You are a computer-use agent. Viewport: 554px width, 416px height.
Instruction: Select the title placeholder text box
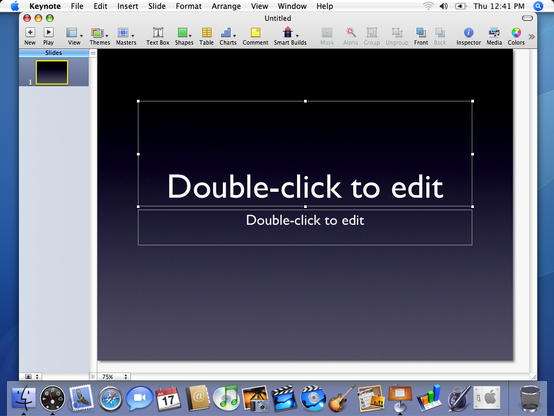pyautogui.click(x=305, y=154)
